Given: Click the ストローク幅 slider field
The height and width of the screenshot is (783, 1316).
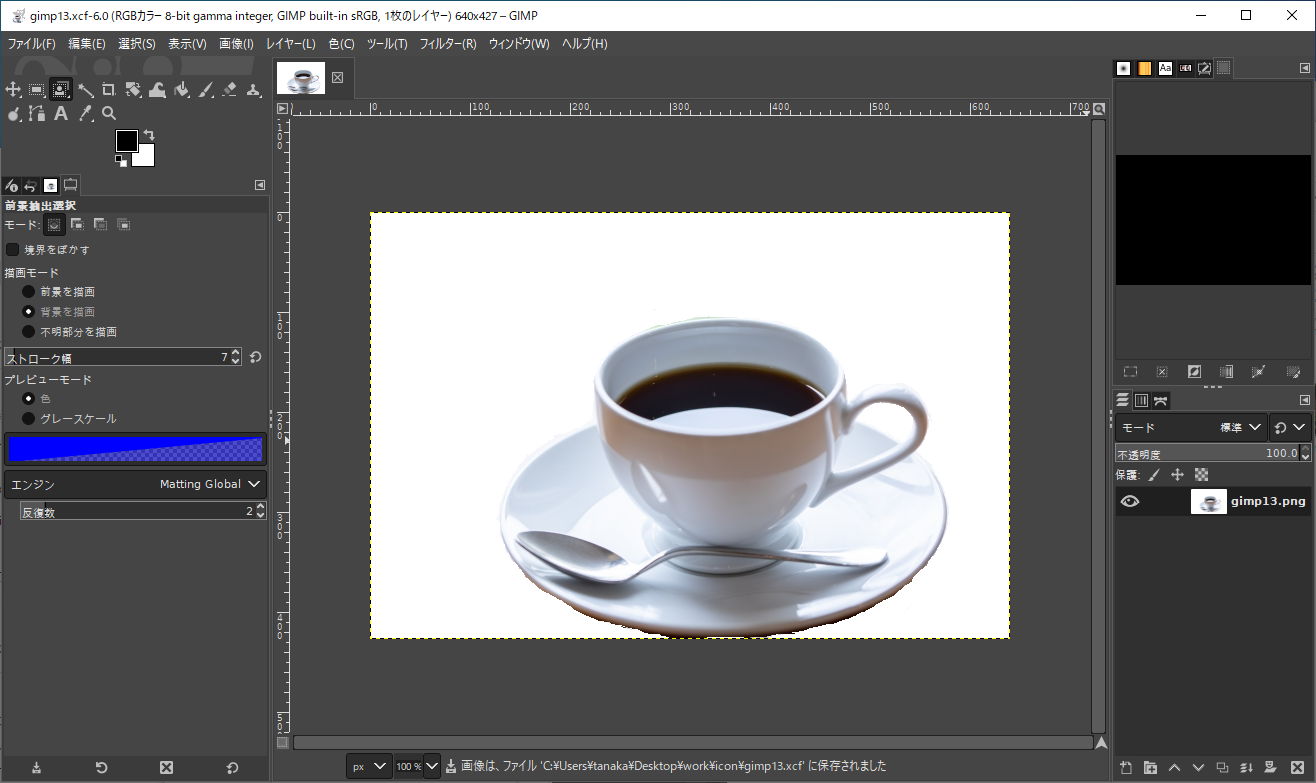Looking at the screenshot, I should click(115, 357).
